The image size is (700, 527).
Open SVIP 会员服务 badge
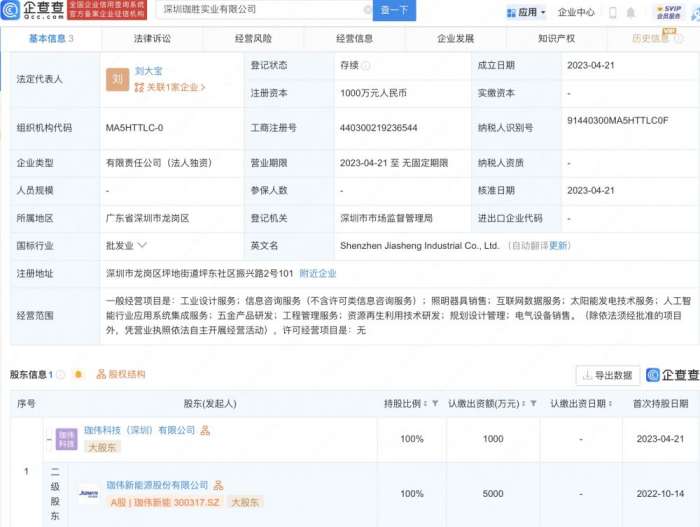668,13
